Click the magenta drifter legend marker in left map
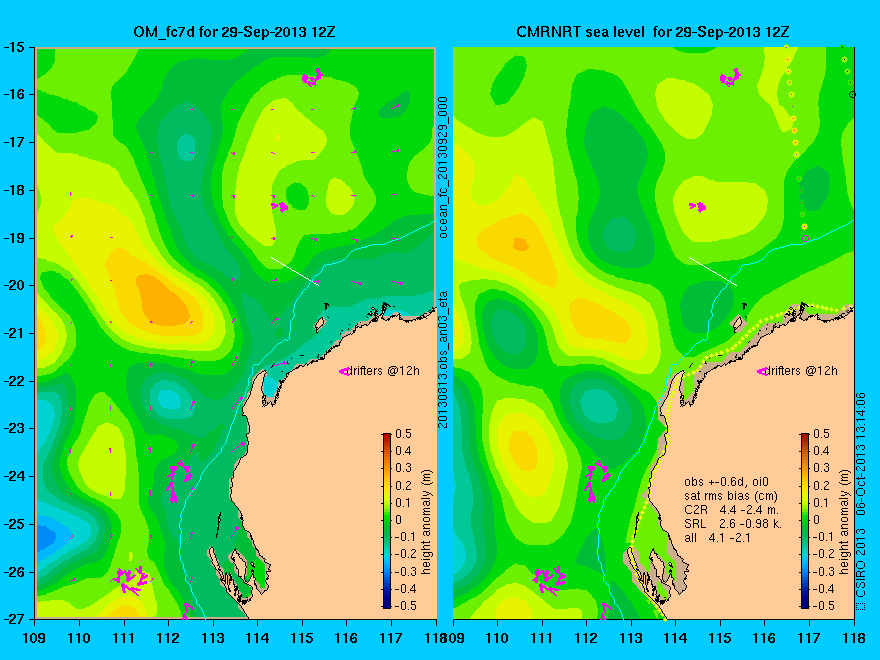This screenshot has width=880, height=660. [344, 371]
